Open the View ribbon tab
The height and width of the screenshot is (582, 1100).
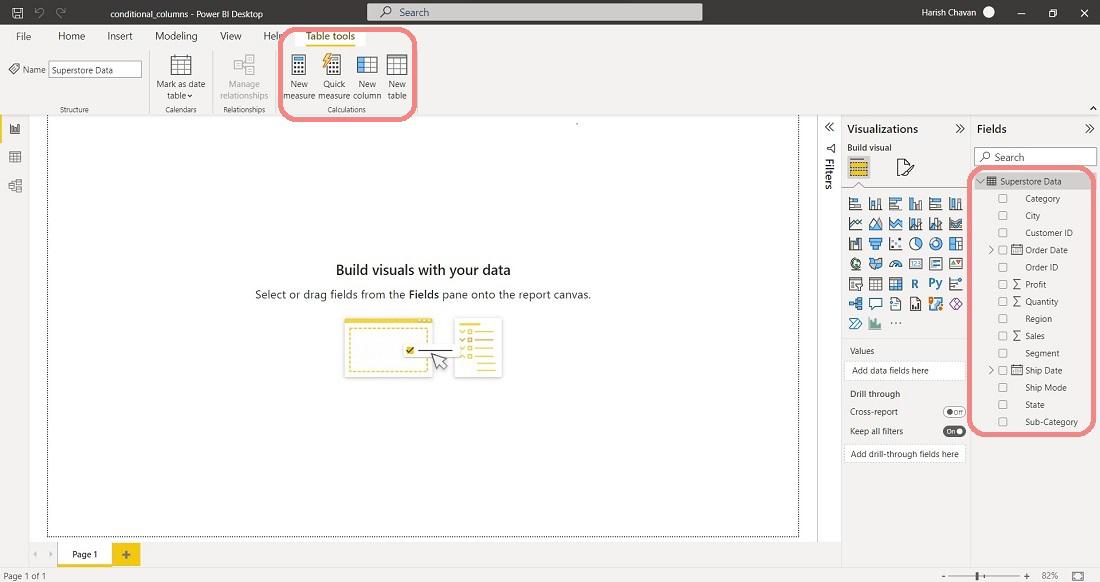coord(231,36)
